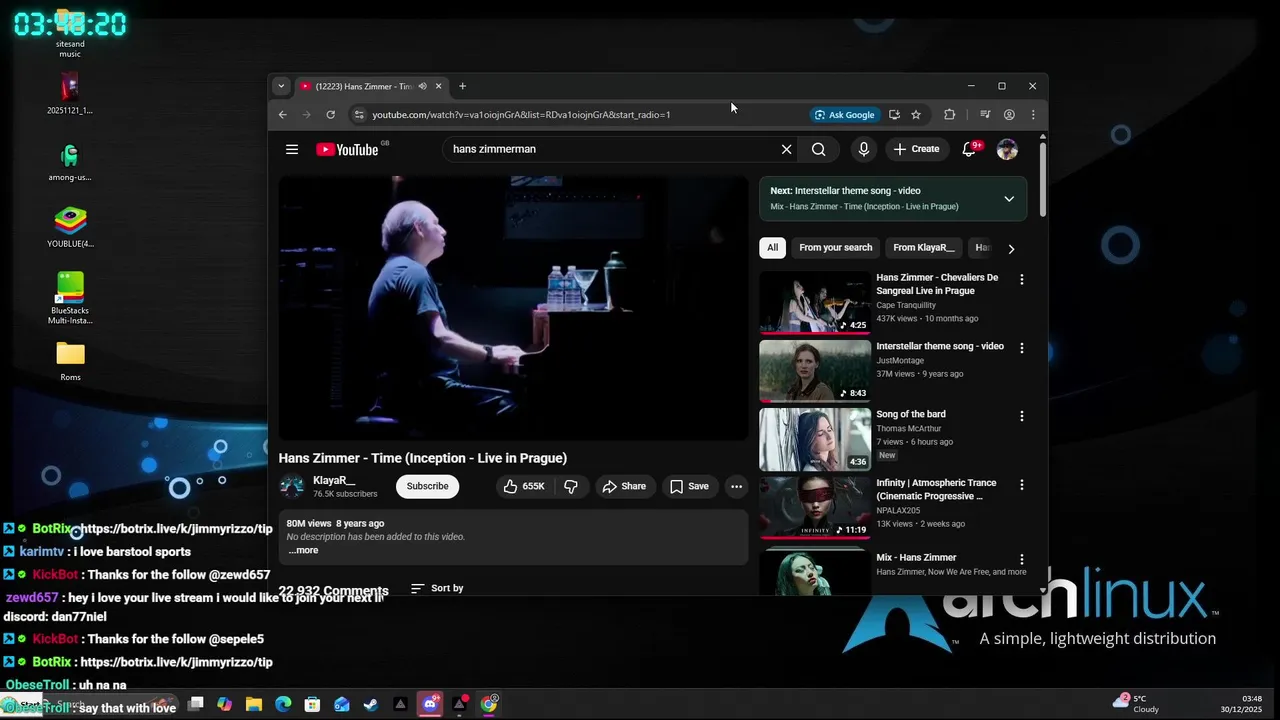
Task: Select the From KlayaR__ chip
Action: 923,247
